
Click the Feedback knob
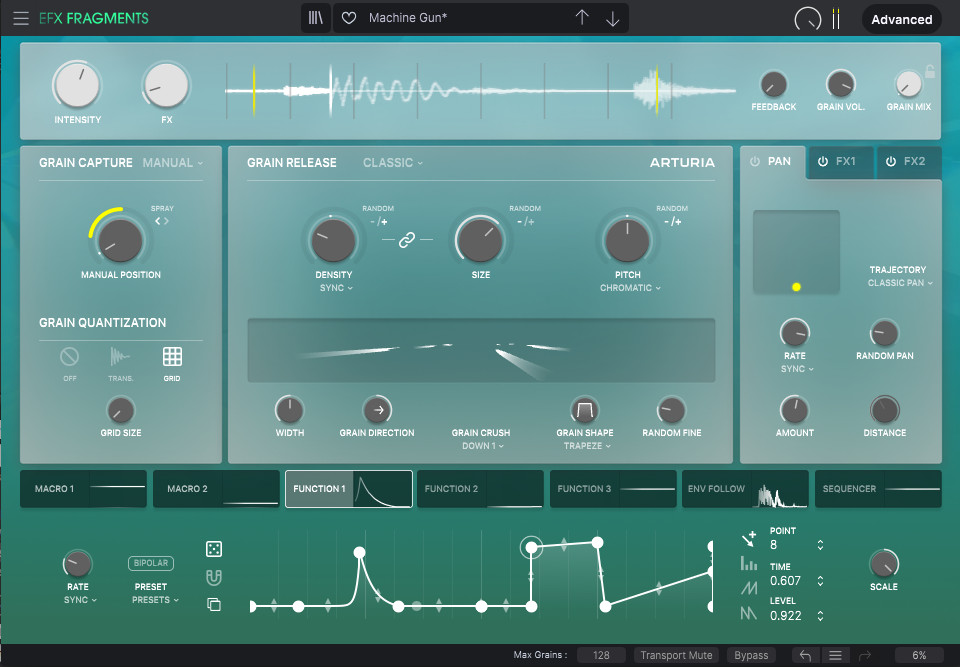tap(773, 85)
